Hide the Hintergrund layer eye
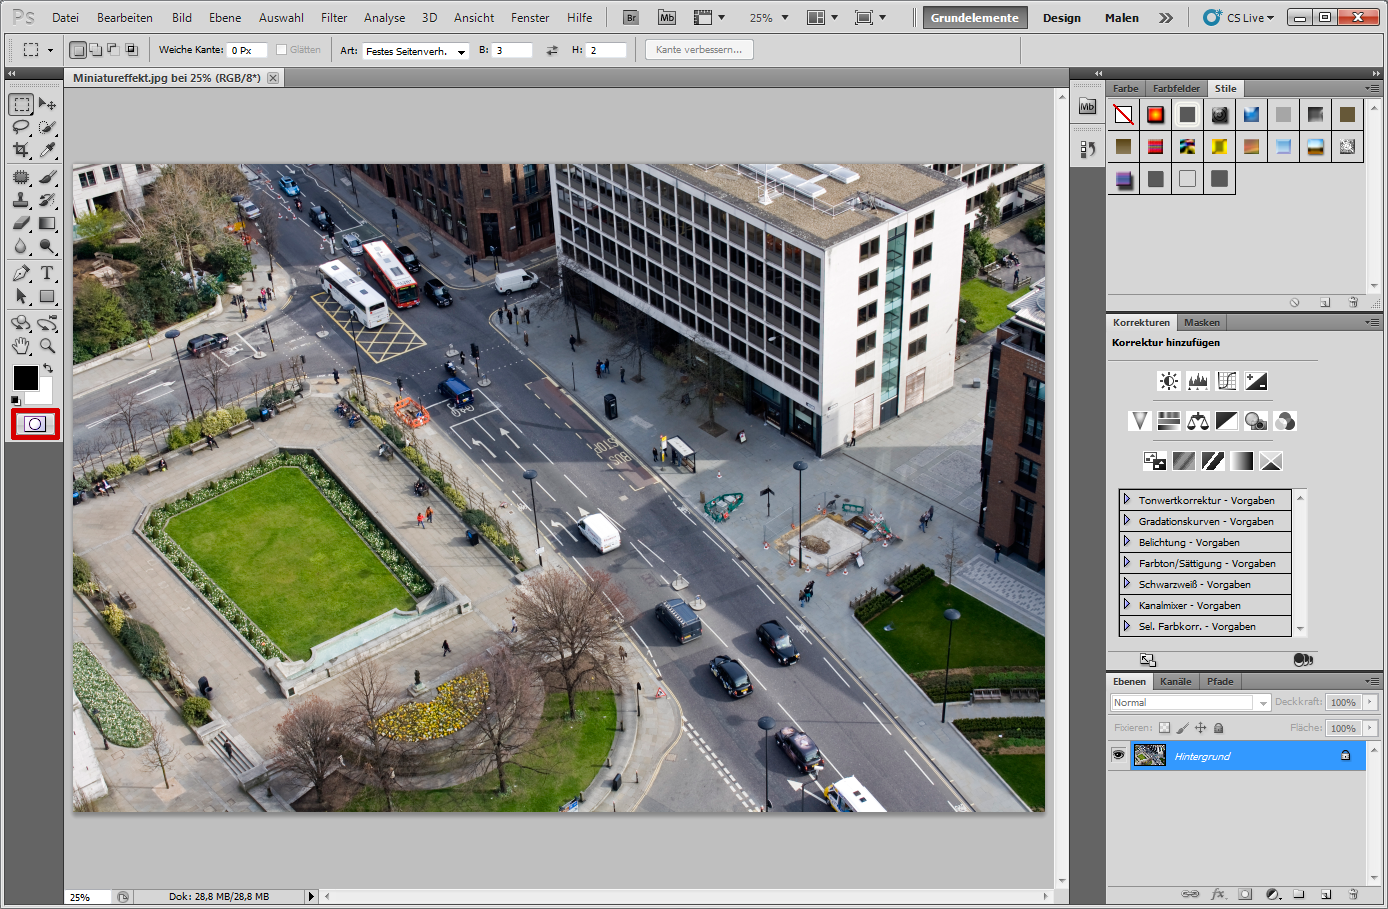This screenshot has height=909, width=1388. tap(1118, 756)
